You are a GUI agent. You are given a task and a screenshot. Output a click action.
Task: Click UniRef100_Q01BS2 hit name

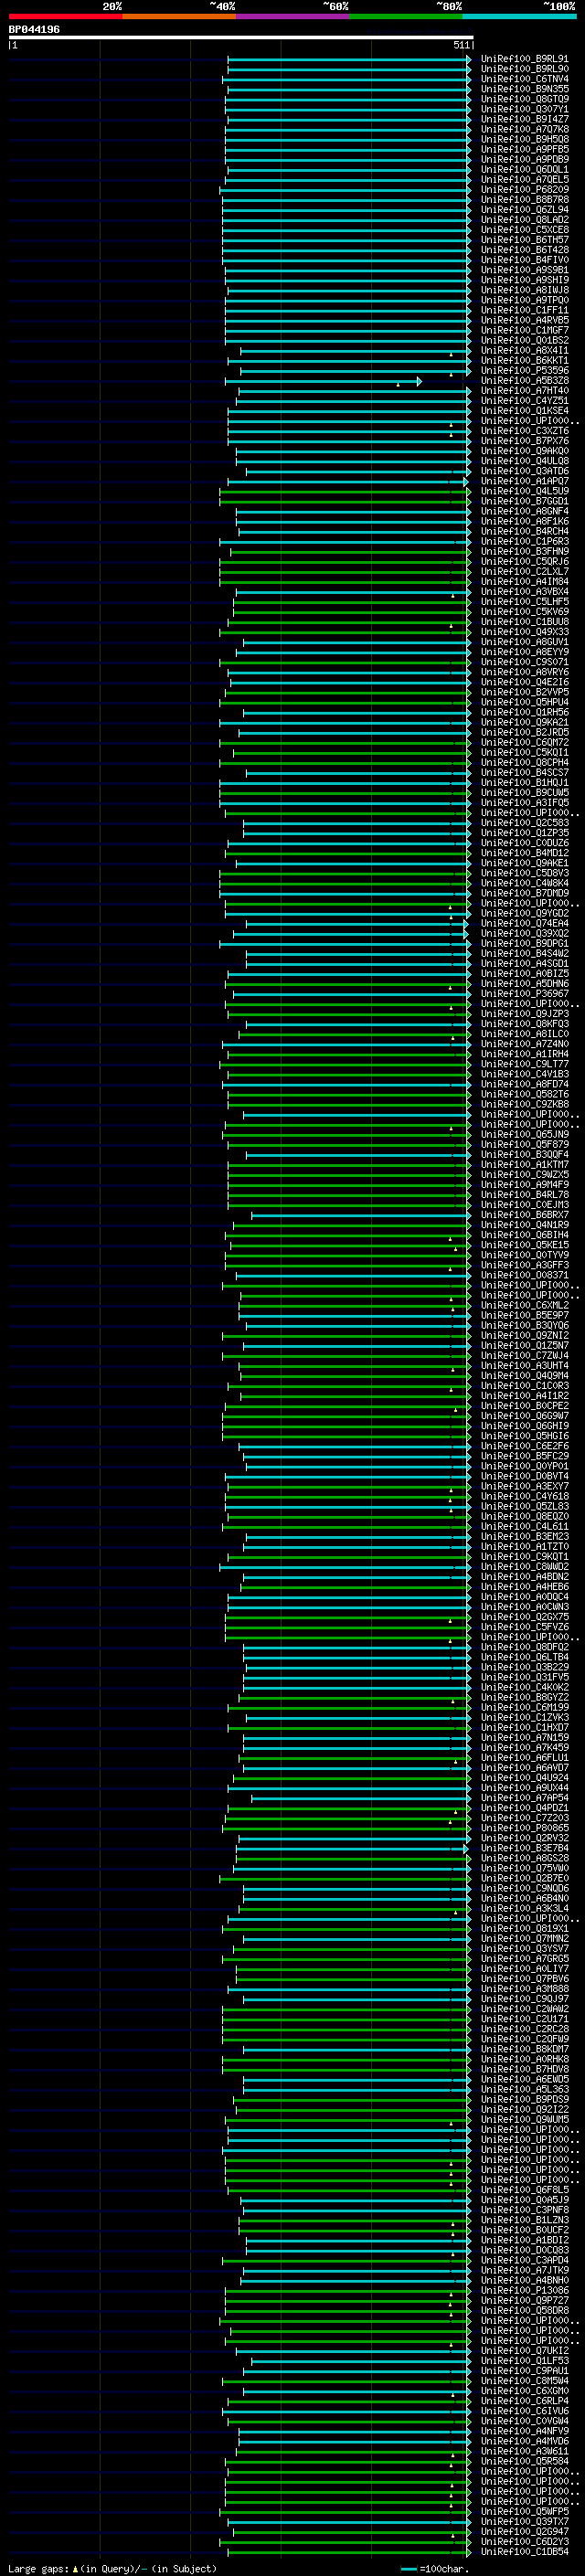coord(524,340)
